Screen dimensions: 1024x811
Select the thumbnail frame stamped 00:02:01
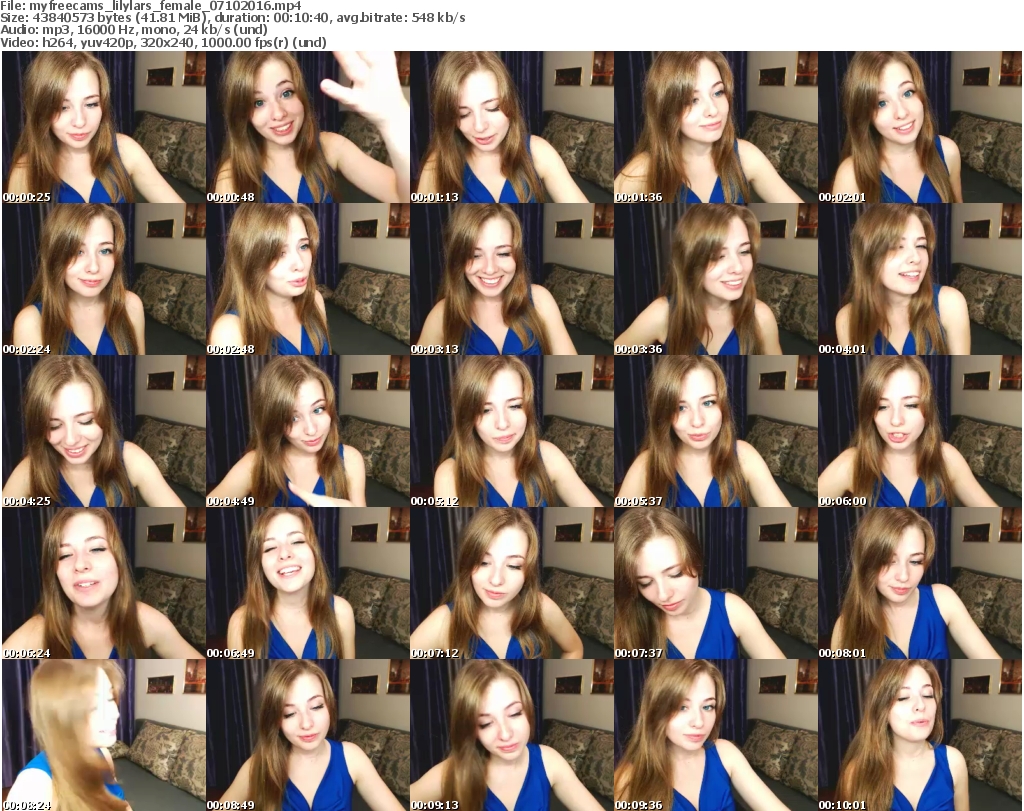920,127
